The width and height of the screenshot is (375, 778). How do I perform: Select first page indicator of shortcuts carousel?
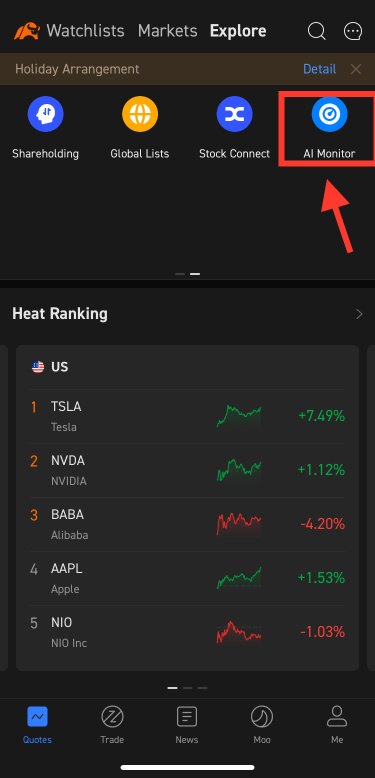[180, 274]
